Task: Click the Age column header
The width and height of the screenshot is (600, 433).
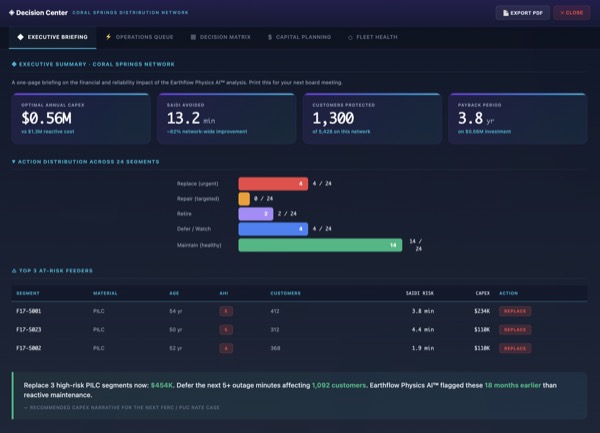Action: (174, 293)
